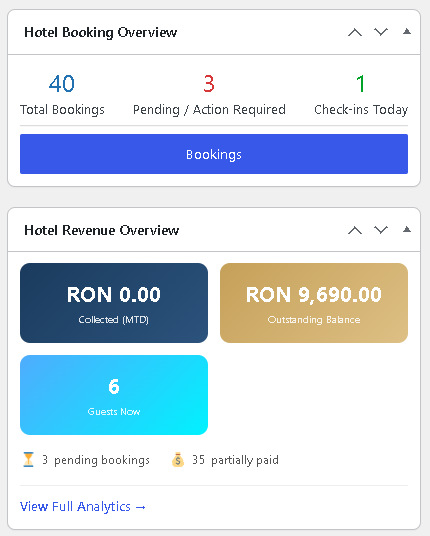The height and width of the screenshot is (536, 430).
Task: Move Hotel Booking Overview widget up
Action: (355, 32)
